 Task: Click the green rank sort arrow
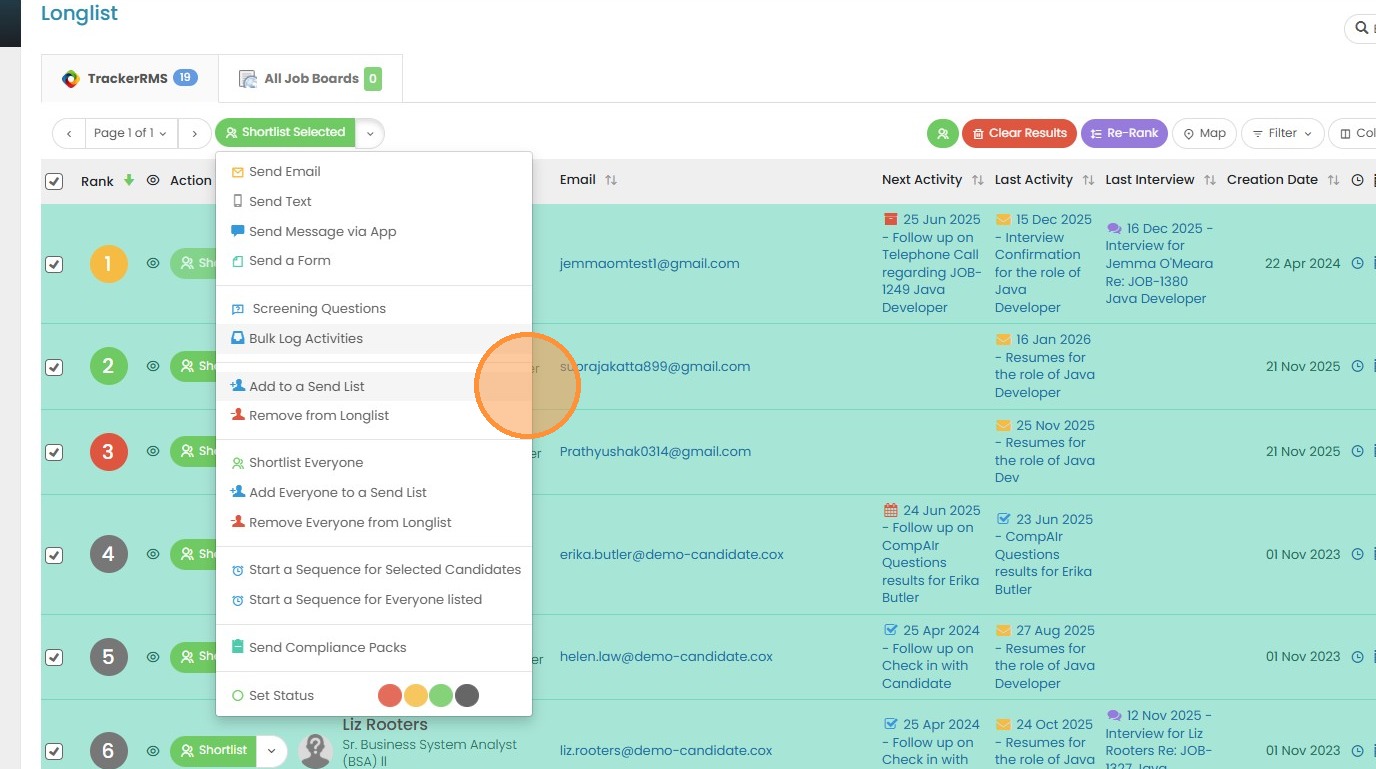coord(129,181)
